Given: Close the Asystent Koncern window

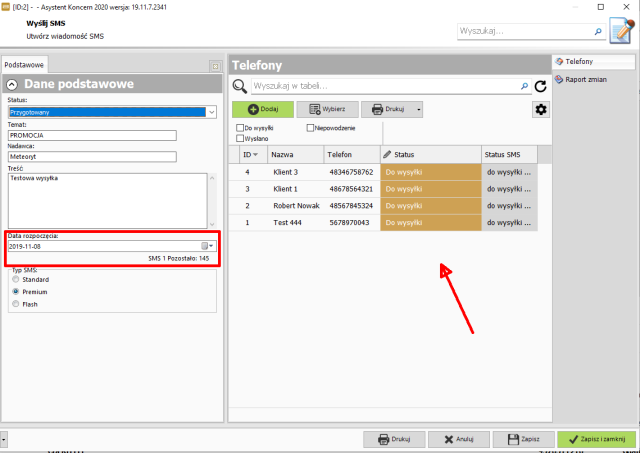Looking at the screenshot, I should 626,7.
